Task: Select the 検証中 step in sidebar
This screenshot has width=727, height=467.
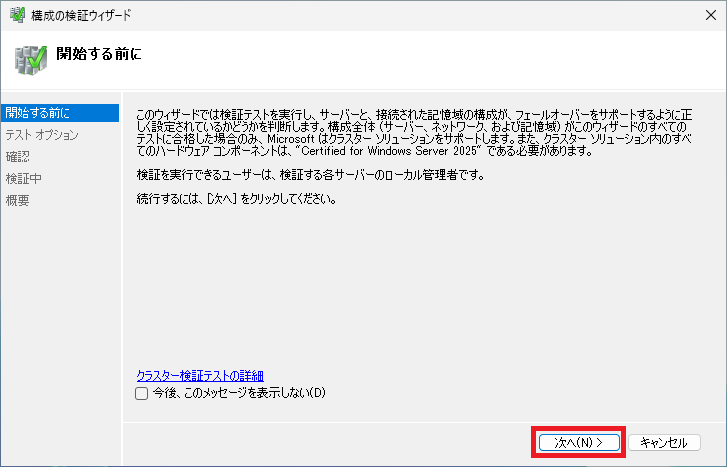Action: click(24, 179)
